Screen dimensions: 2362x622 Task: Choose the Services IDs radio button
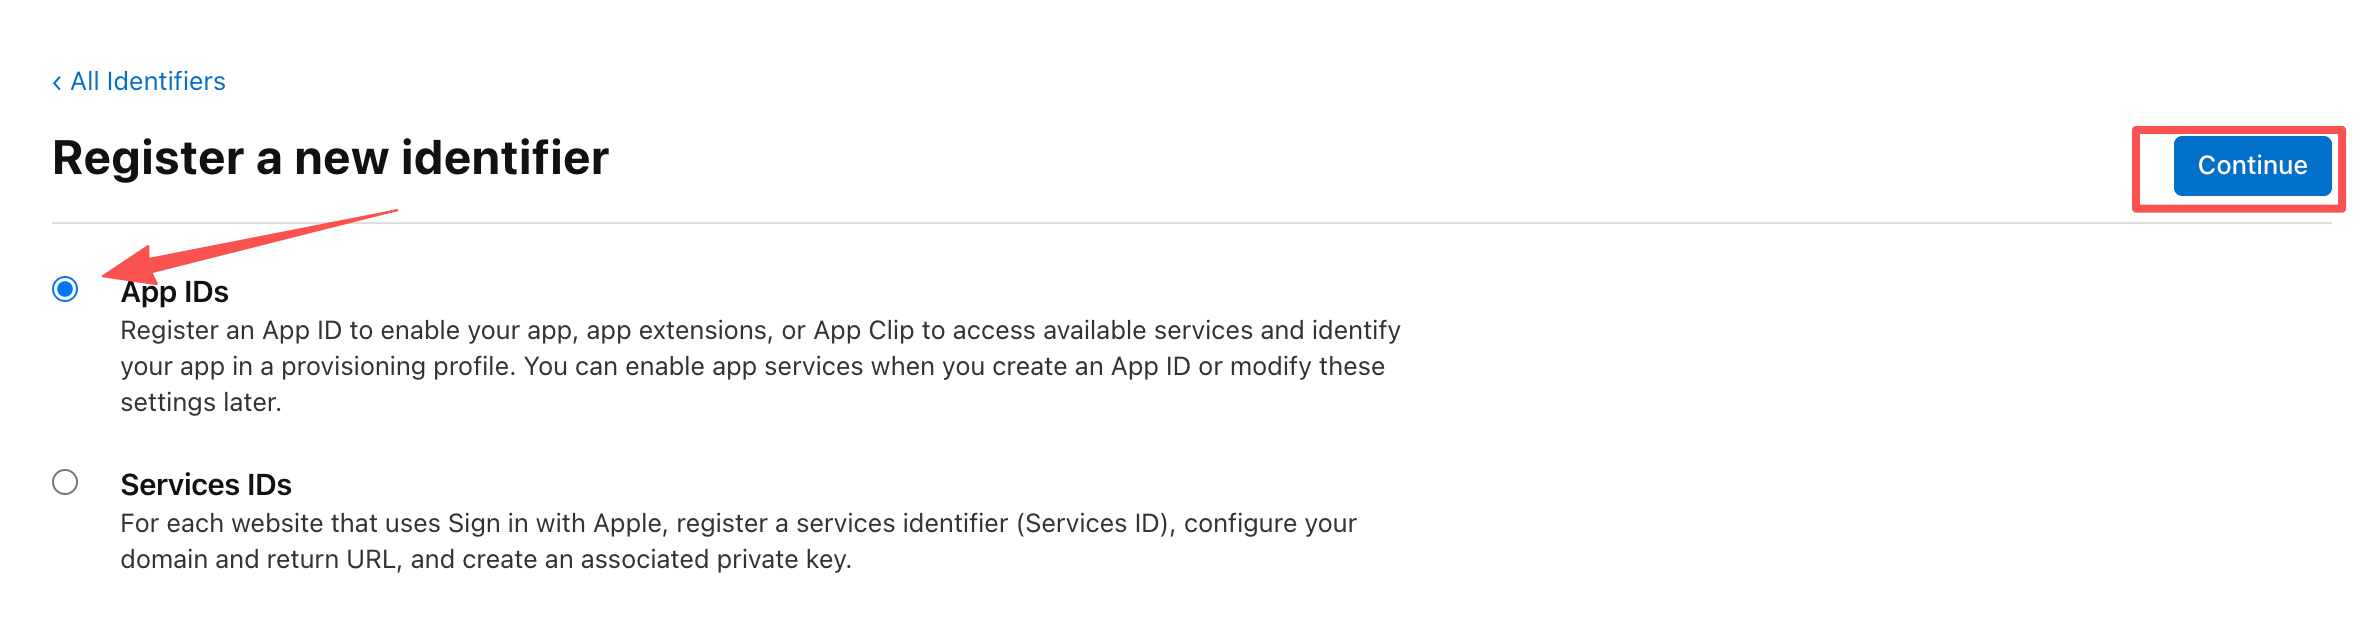point(65,482)
